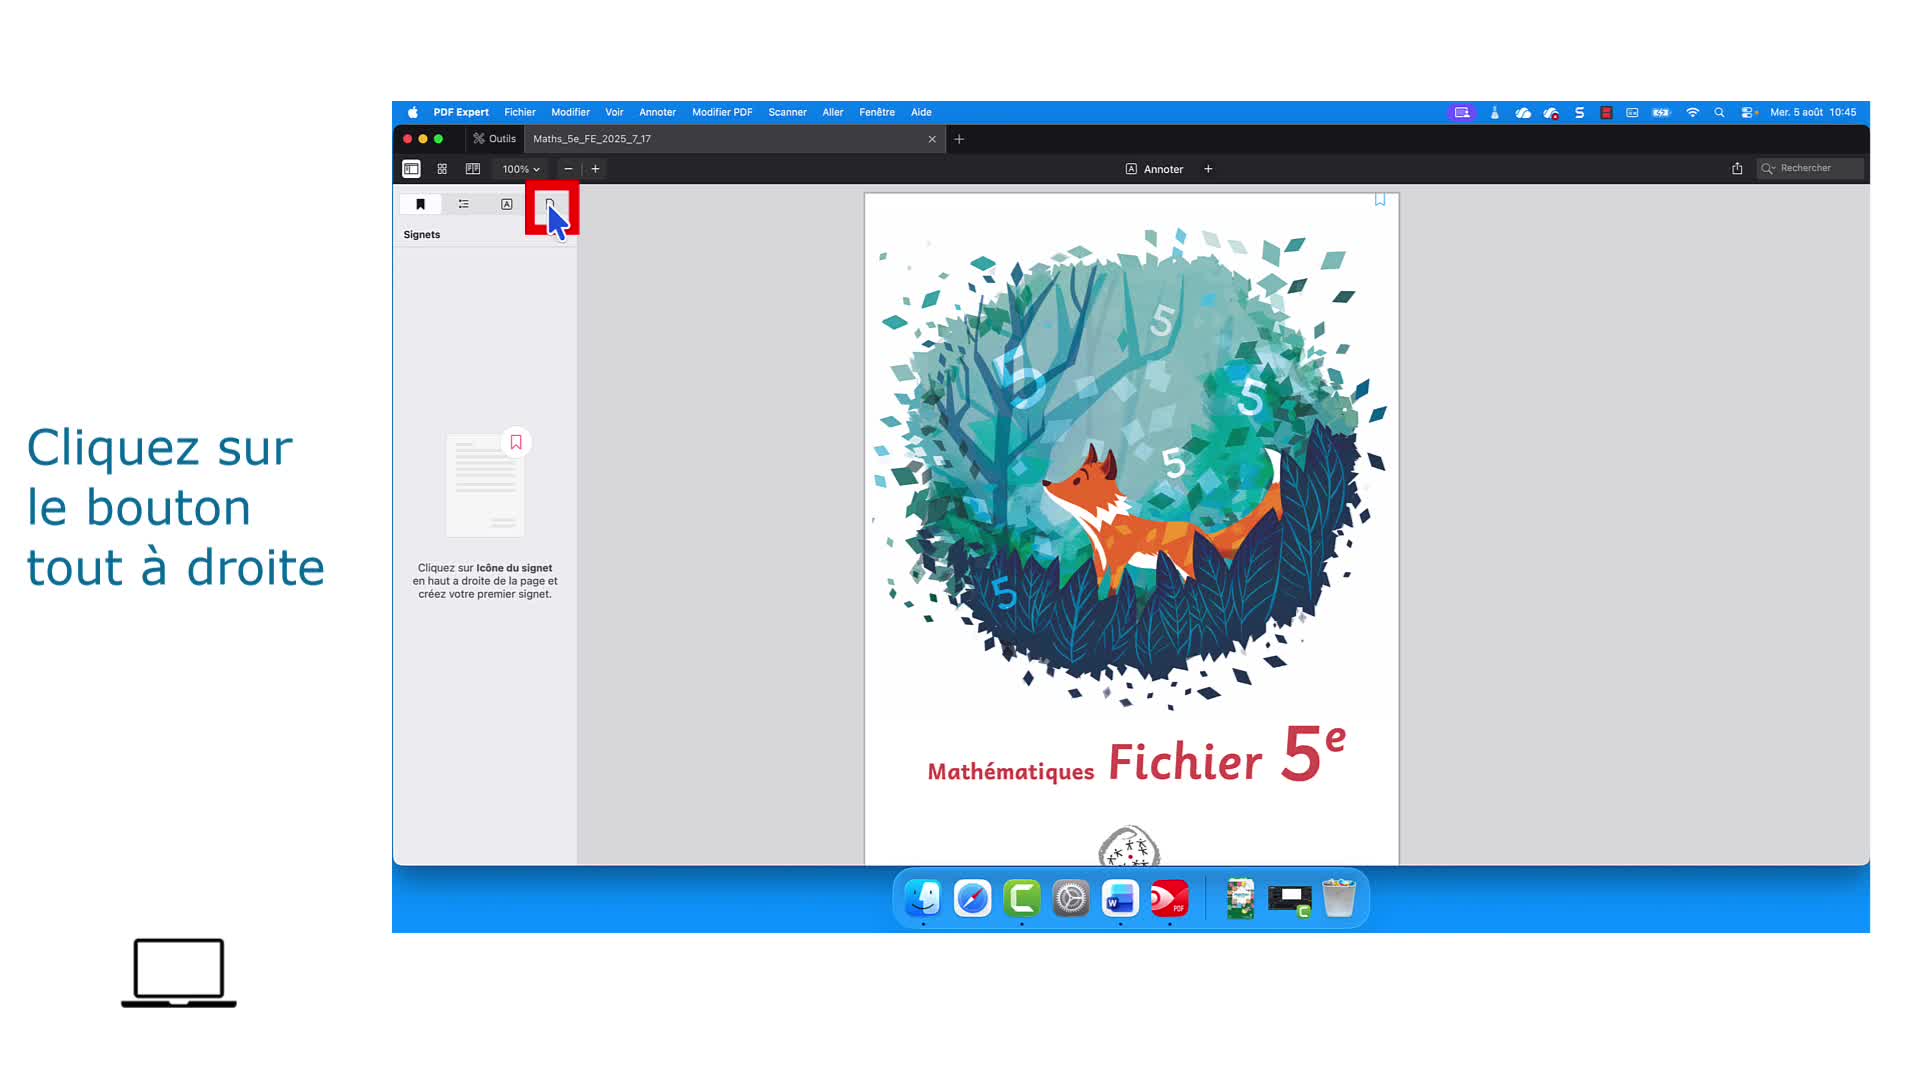This screenshot has width=1920, height=1080.
Task: Select the Signets bookmark tab in sidebar
Action: pos(421,204)
